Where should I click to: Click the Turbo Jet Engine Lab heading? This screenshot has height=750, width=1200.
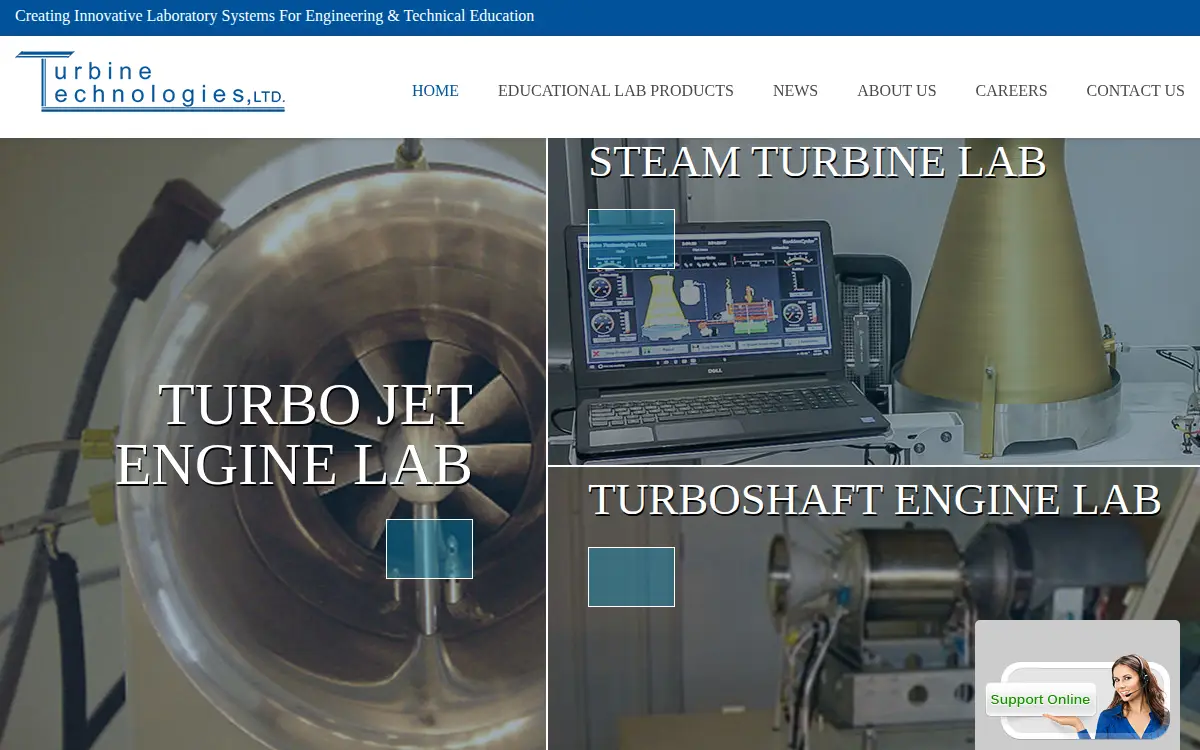click(x=294, y=435)
